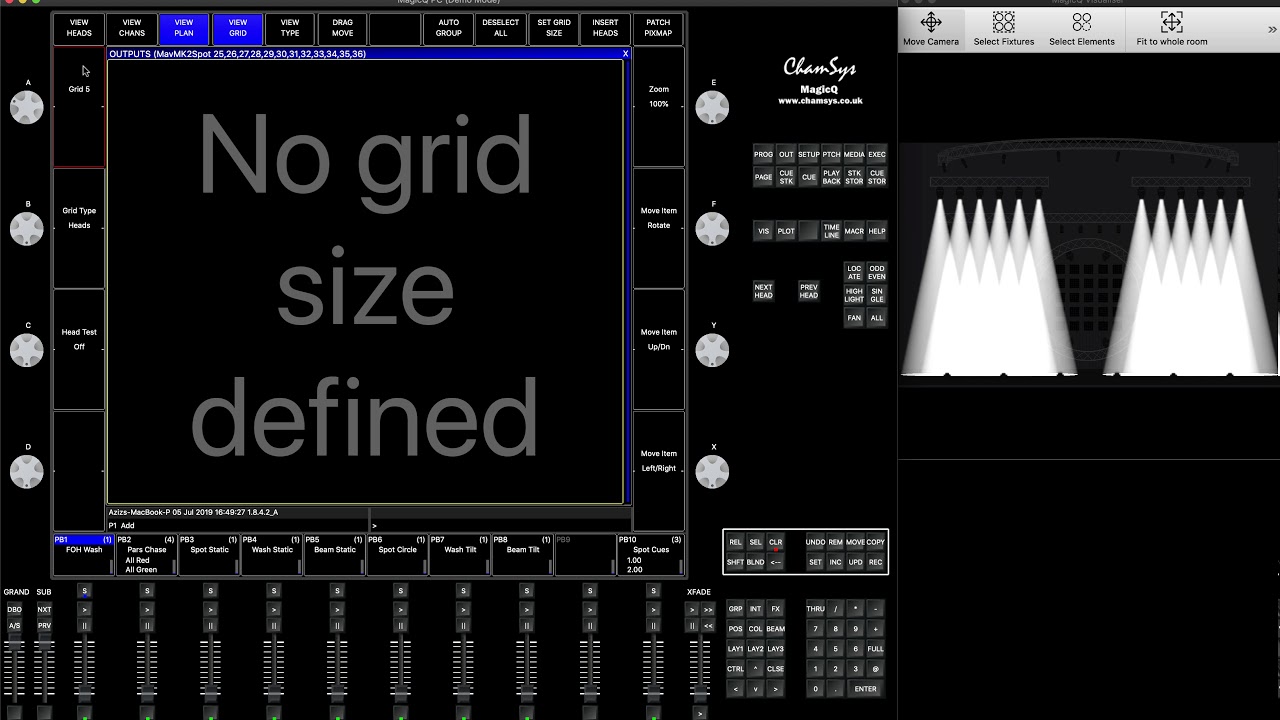Click the Zoom 100% soft button
Screen dimensions: 1280x720
(658, 107)
